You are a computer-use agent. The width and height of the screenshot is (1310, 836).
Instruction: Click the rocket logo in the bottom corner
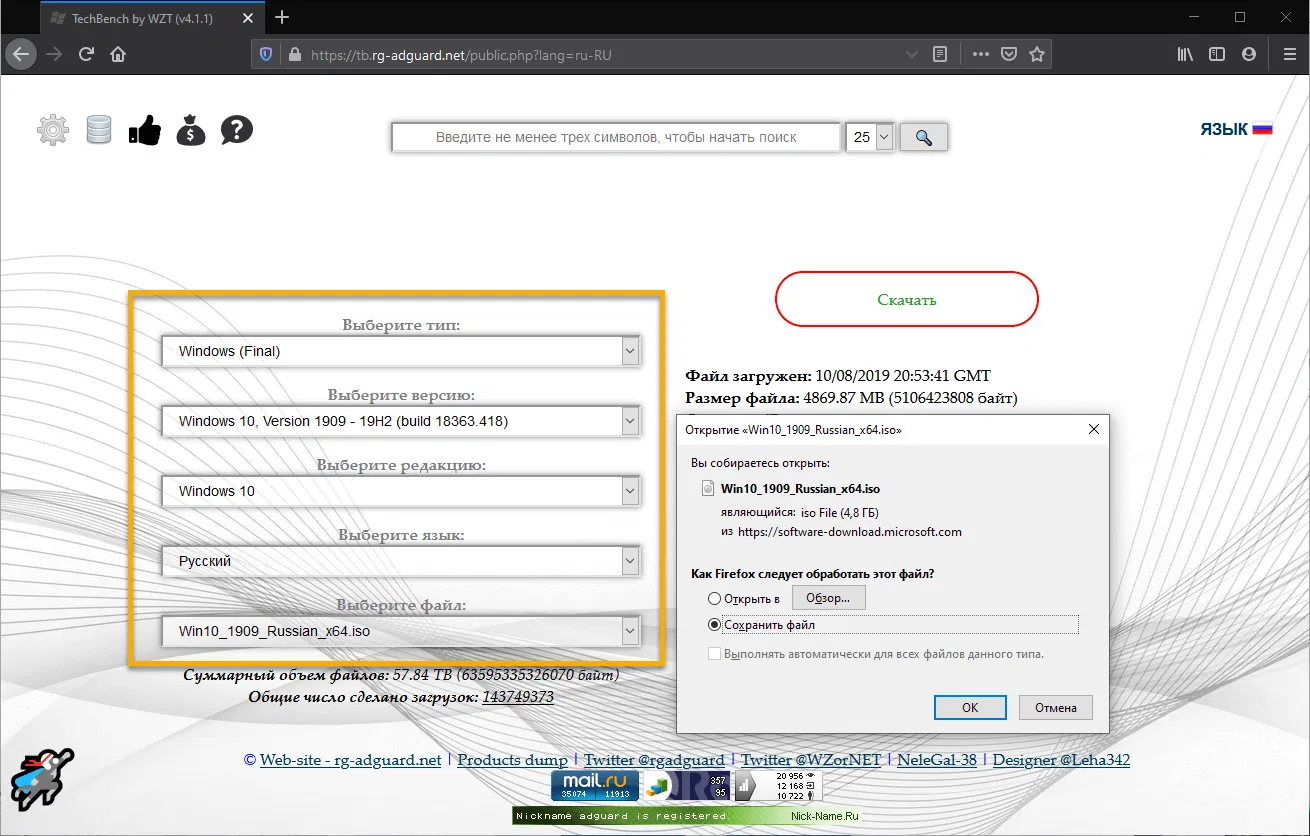tap(42, 779)
